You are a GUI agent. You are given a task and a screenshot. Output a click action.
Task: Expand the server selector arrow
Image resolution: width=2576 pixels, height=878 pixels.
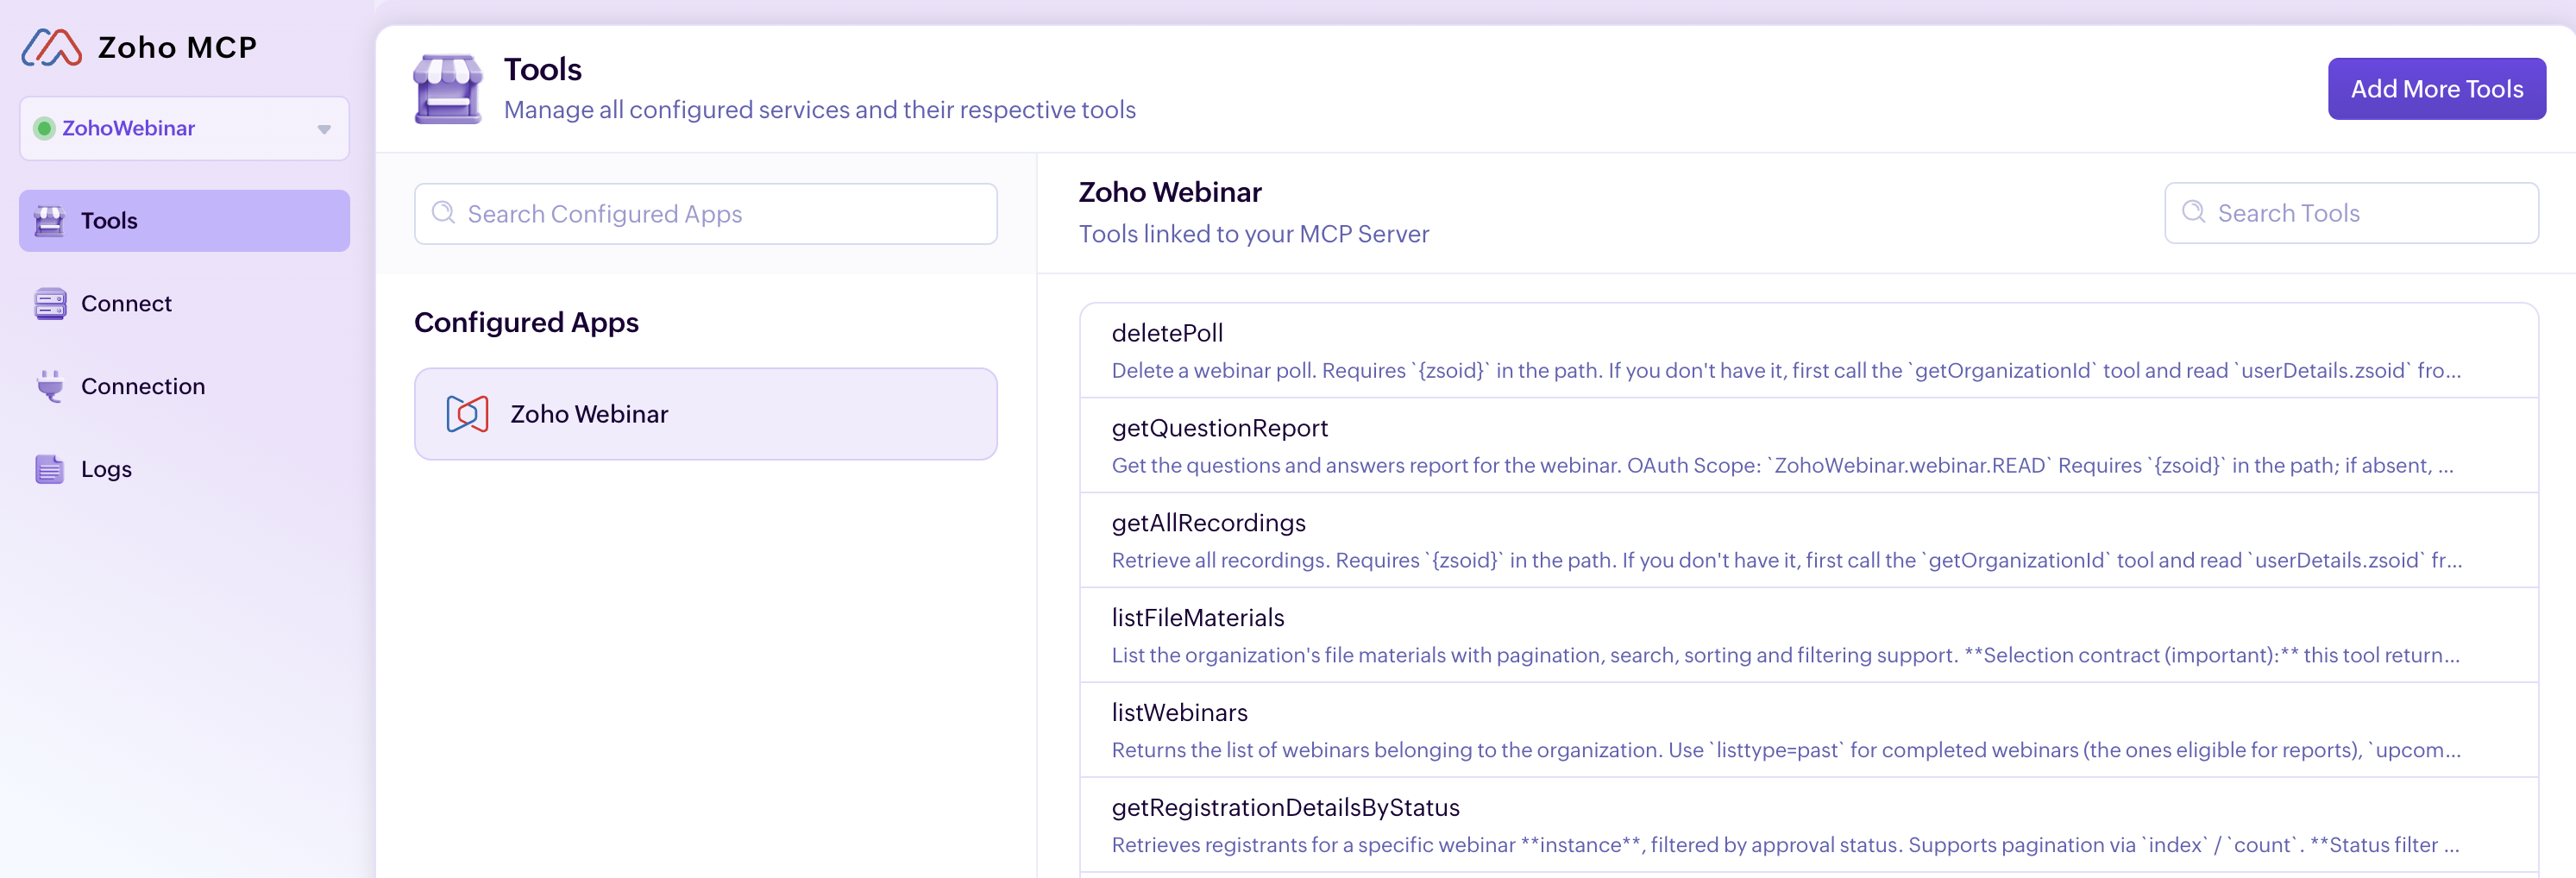tap(324, 129)
